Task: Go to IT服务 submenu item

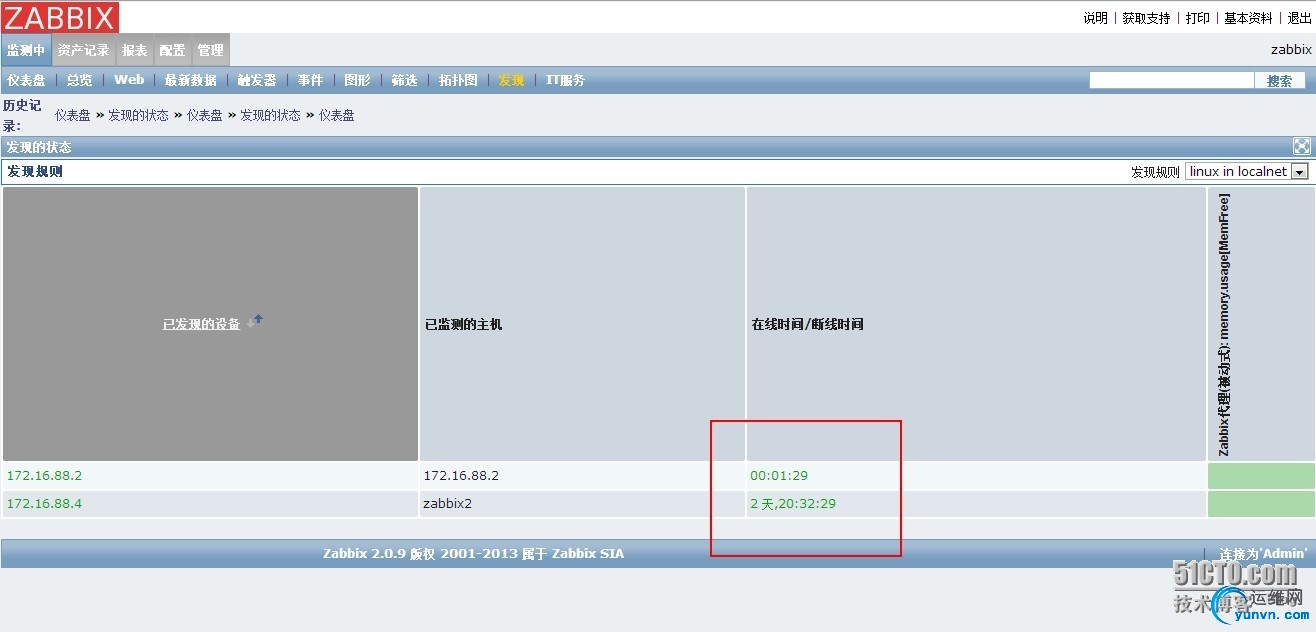Action: point(565,81)
